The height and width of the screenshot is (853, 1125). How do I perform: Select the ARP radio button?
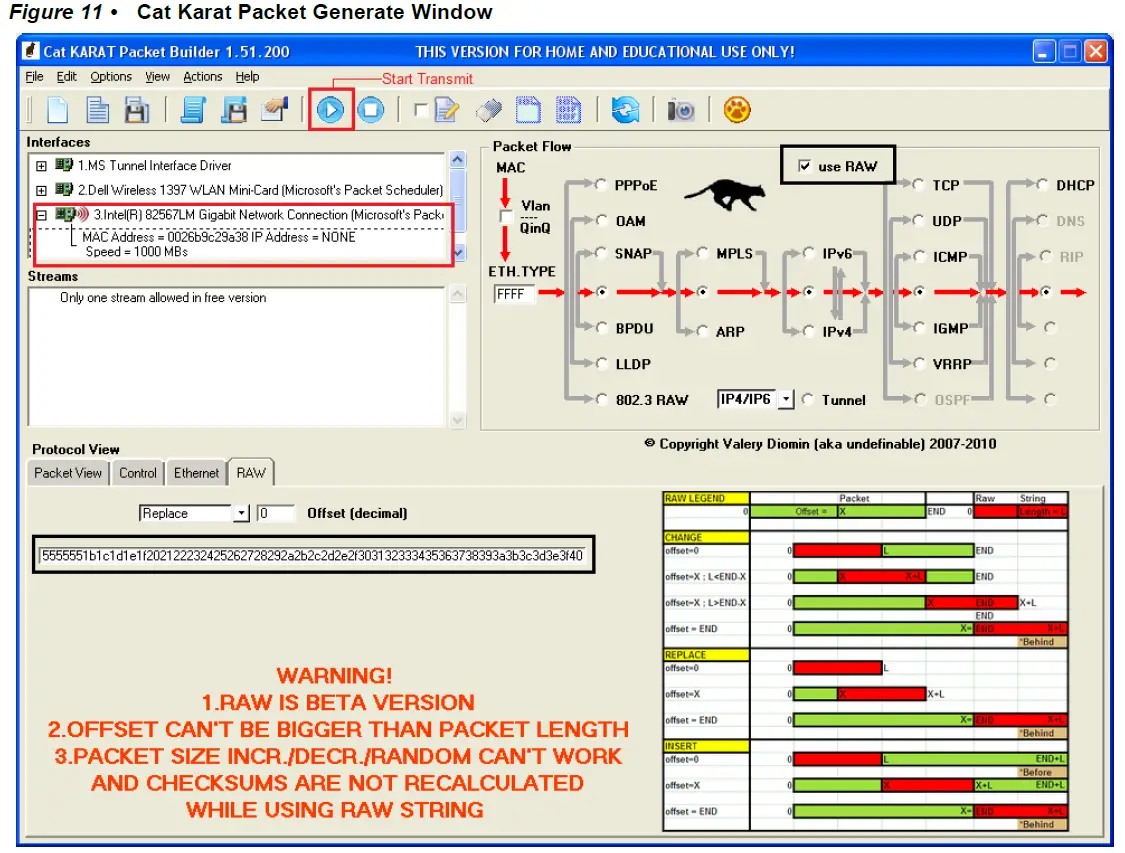pos(702,331)
